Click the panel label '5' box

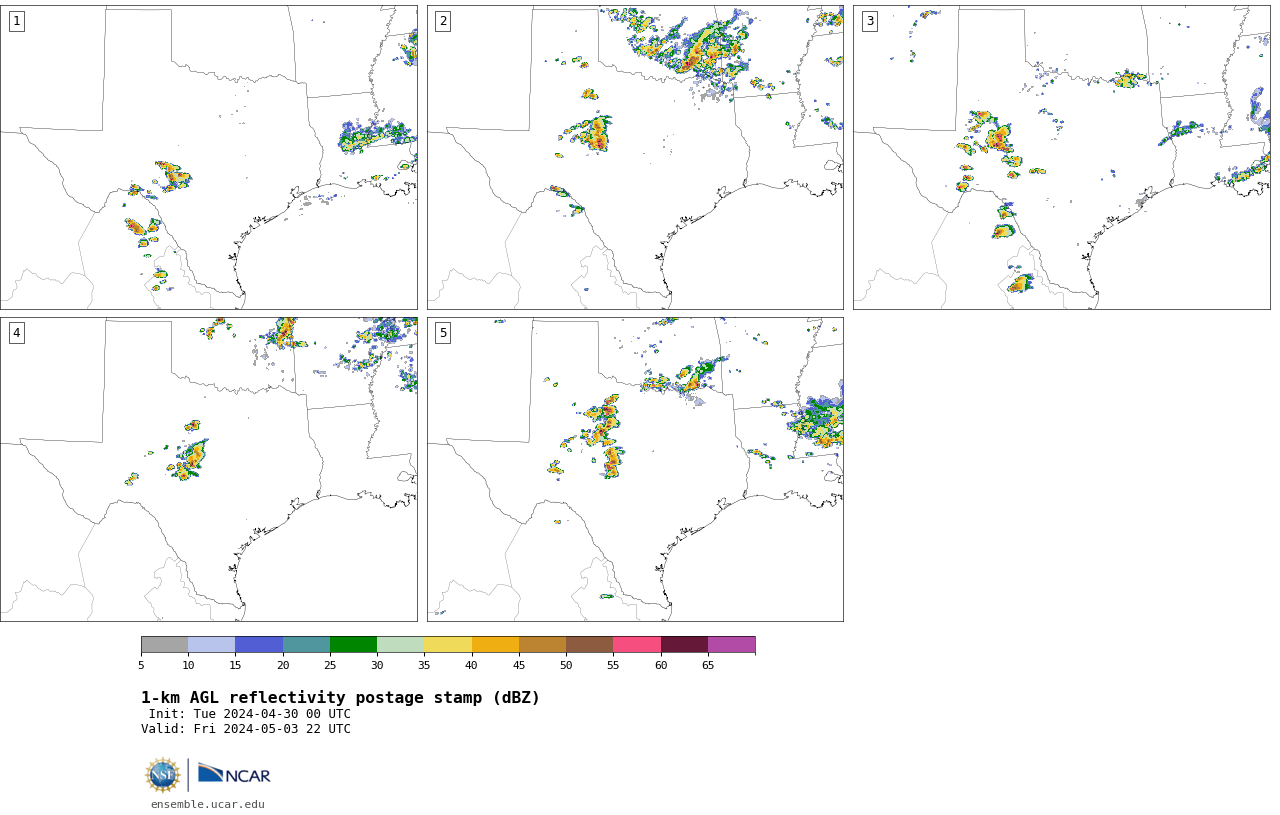[443, 333]
